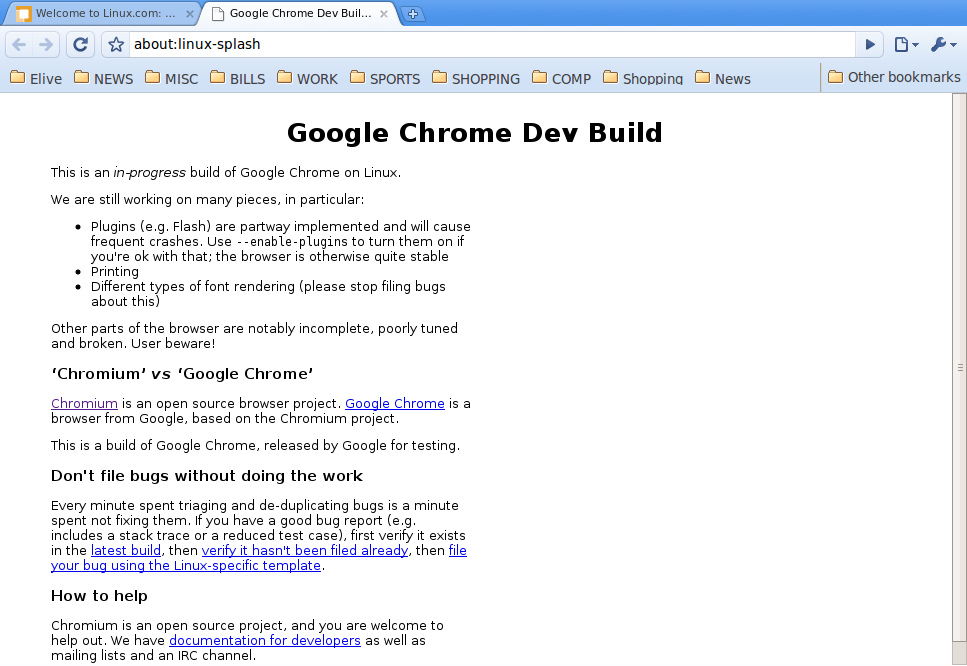Image resolution: width=967 pixels, height=666 pixels.
Task: Open the COMP bookmarks folder
Action: pos(561,78)
